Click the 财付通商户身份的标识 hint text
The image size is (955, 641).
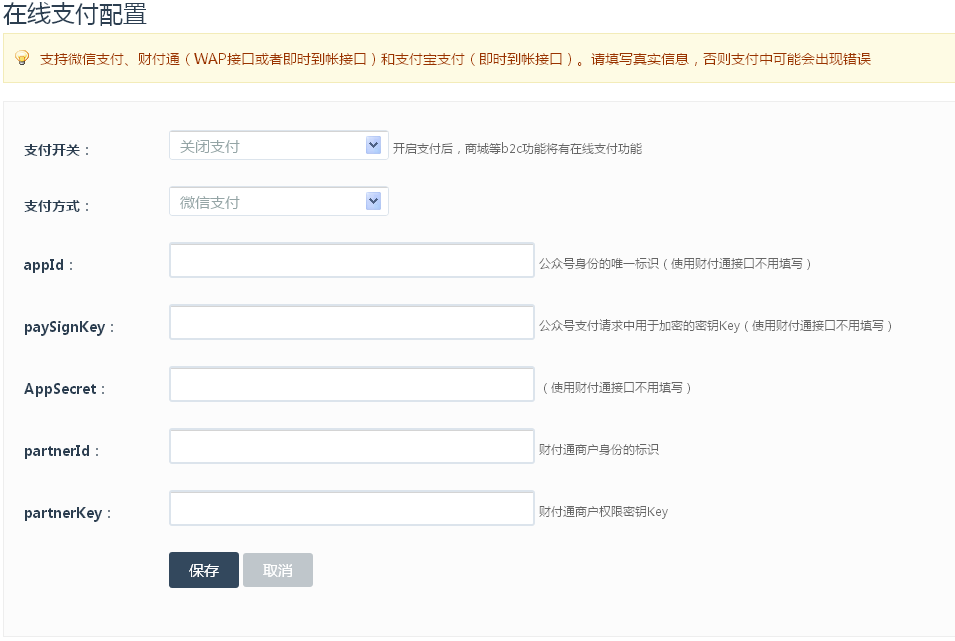pos(599,450)
